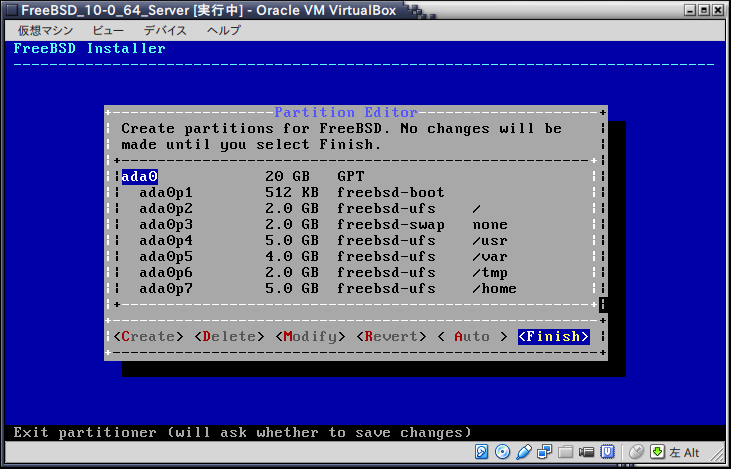Open the ヘルプ menu
The height and width of the screenshot is (469, 731).
pos(223,30)
